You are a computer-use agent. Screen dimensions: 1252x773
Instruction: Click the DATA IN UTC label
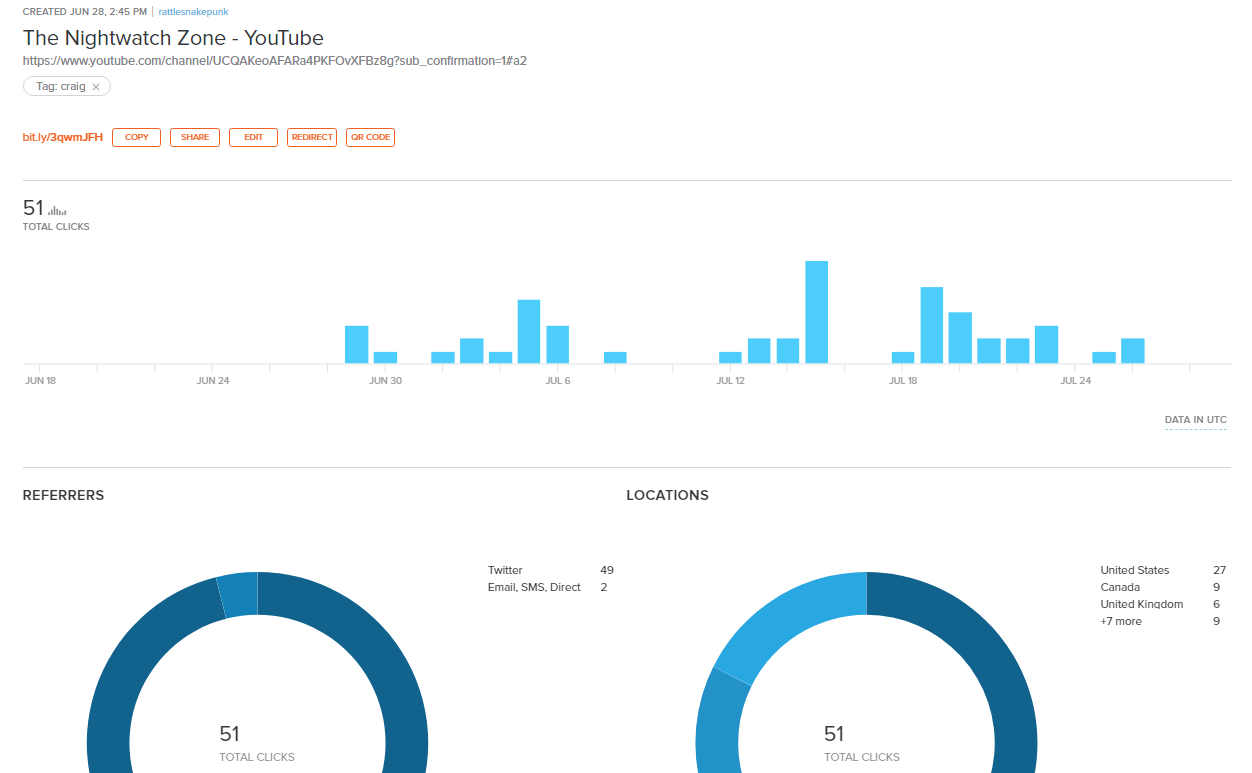pyautogui.click(x=1196, y=420)
